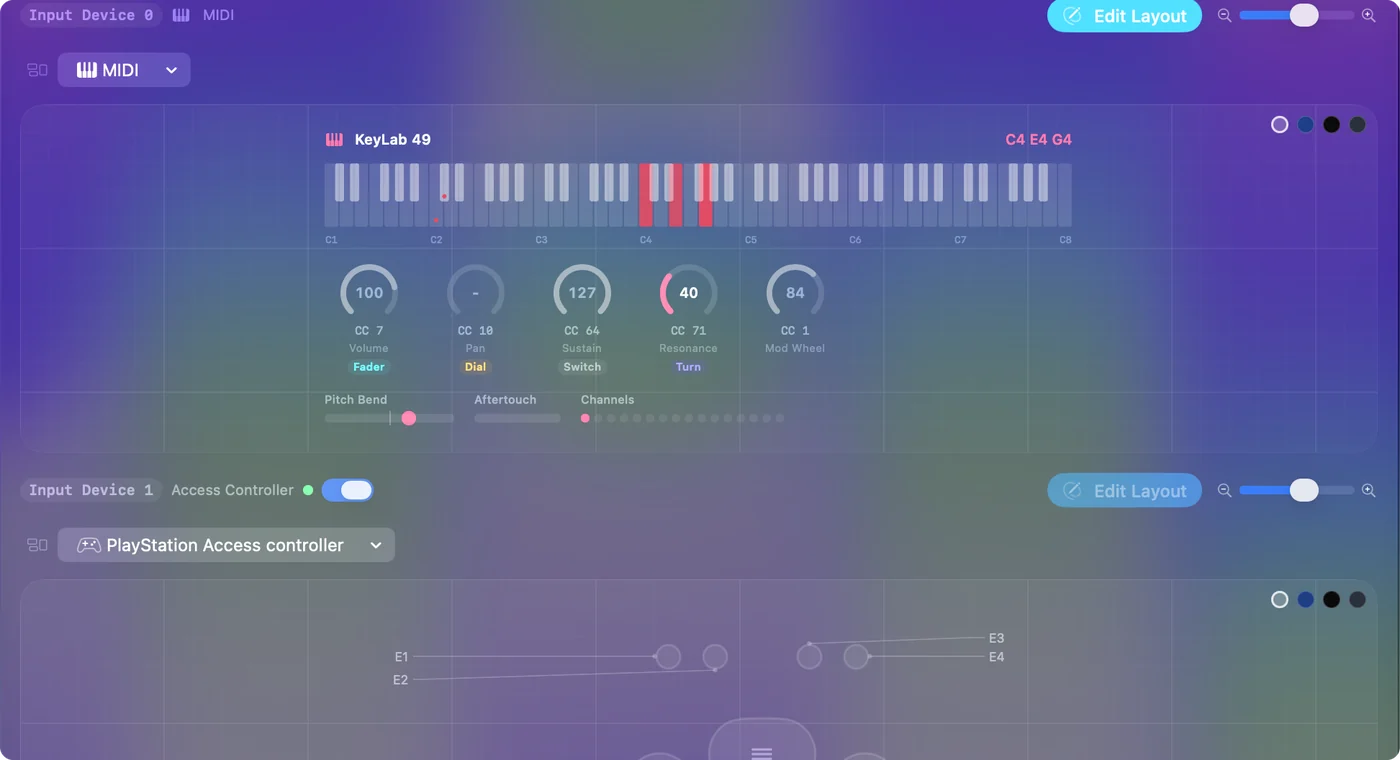The width and height of the screenshot is (1400, 760).
Task: Click the menu icon on the controller center button
Action: click(762, 752)
